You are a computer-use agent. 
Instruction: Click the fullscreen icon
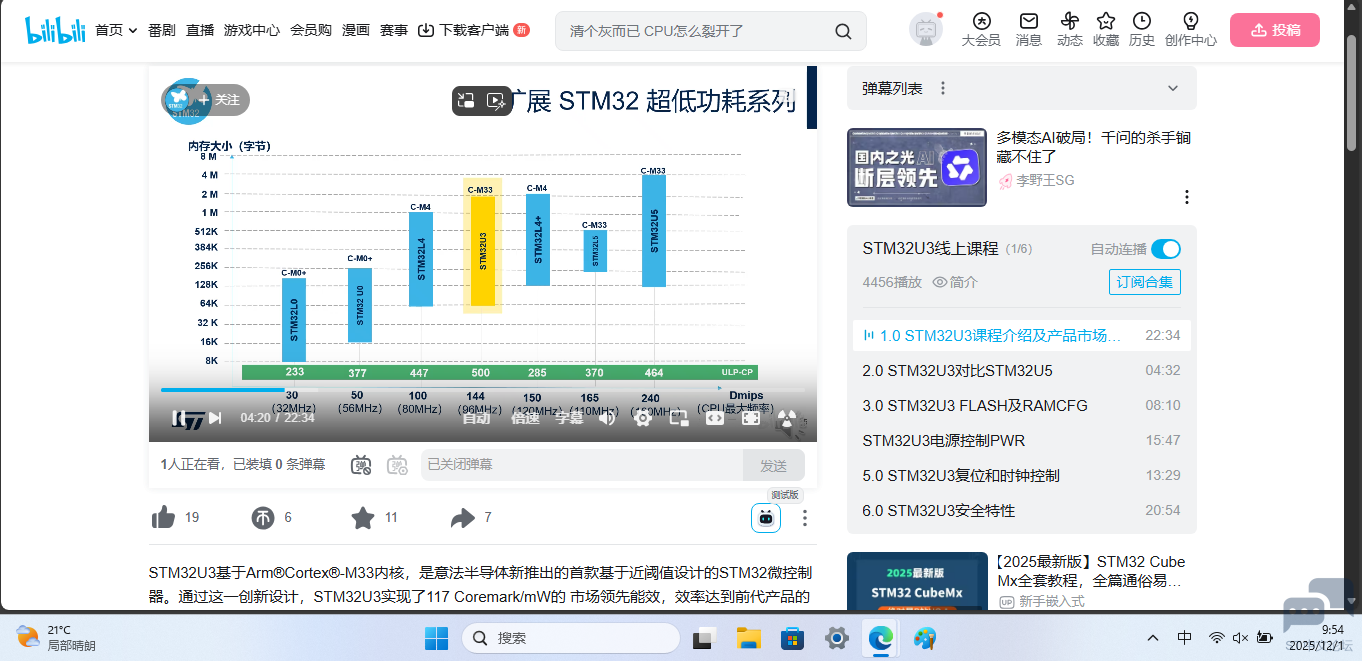tap(750, 418)
